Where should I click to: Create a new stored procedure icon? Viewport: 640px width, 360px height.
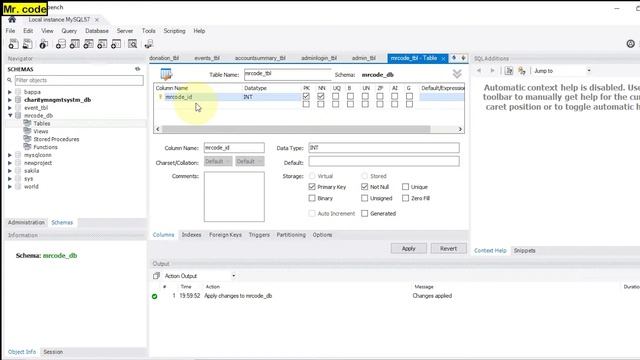[102, 44]
